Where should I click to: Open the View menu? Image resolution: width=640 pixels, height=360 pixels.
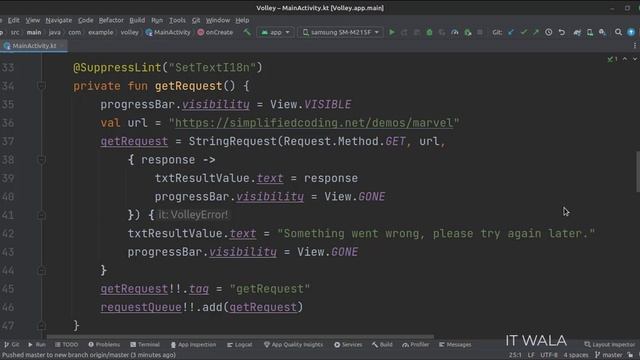(x=33, y=20)
